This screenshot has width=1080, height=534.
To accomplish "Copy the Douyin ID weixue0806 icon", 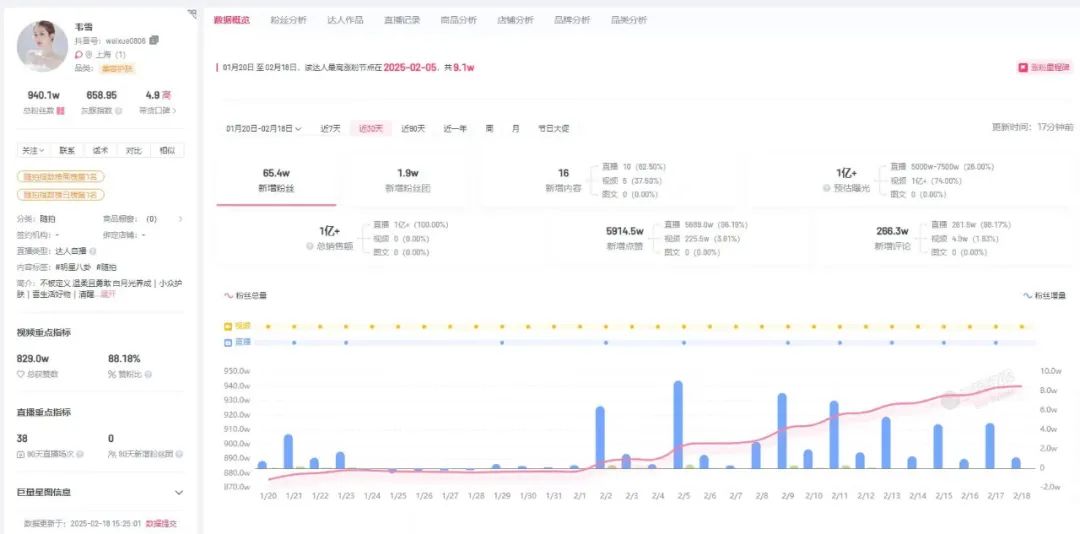I will tap(154, 41).
